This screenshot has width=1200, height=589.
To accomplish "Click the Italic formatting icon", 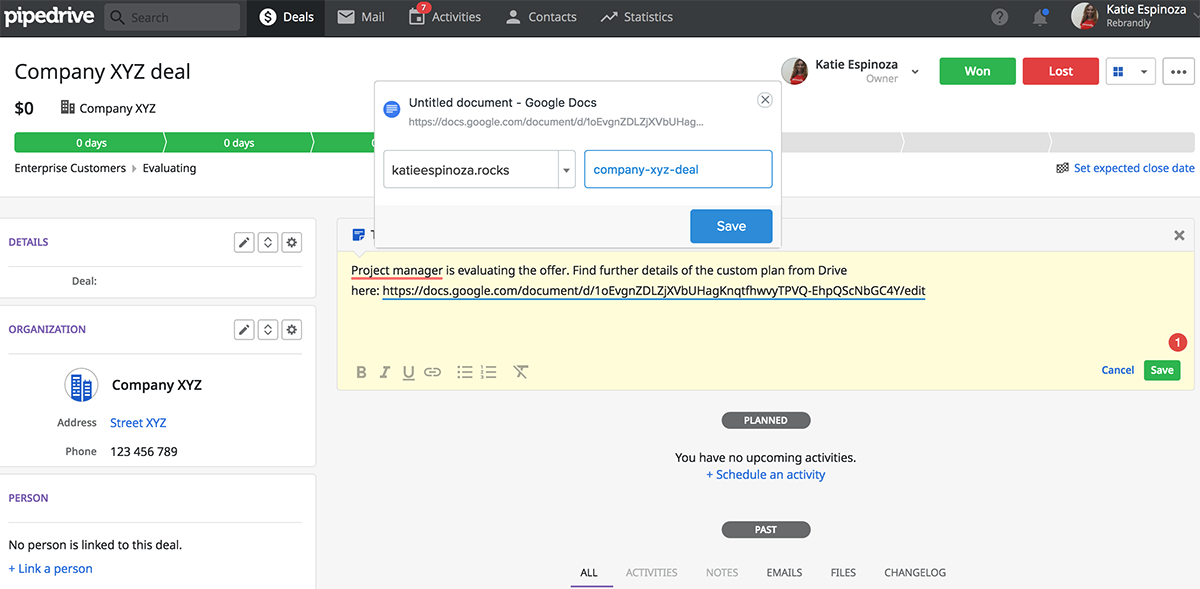I will pos(385,372).
